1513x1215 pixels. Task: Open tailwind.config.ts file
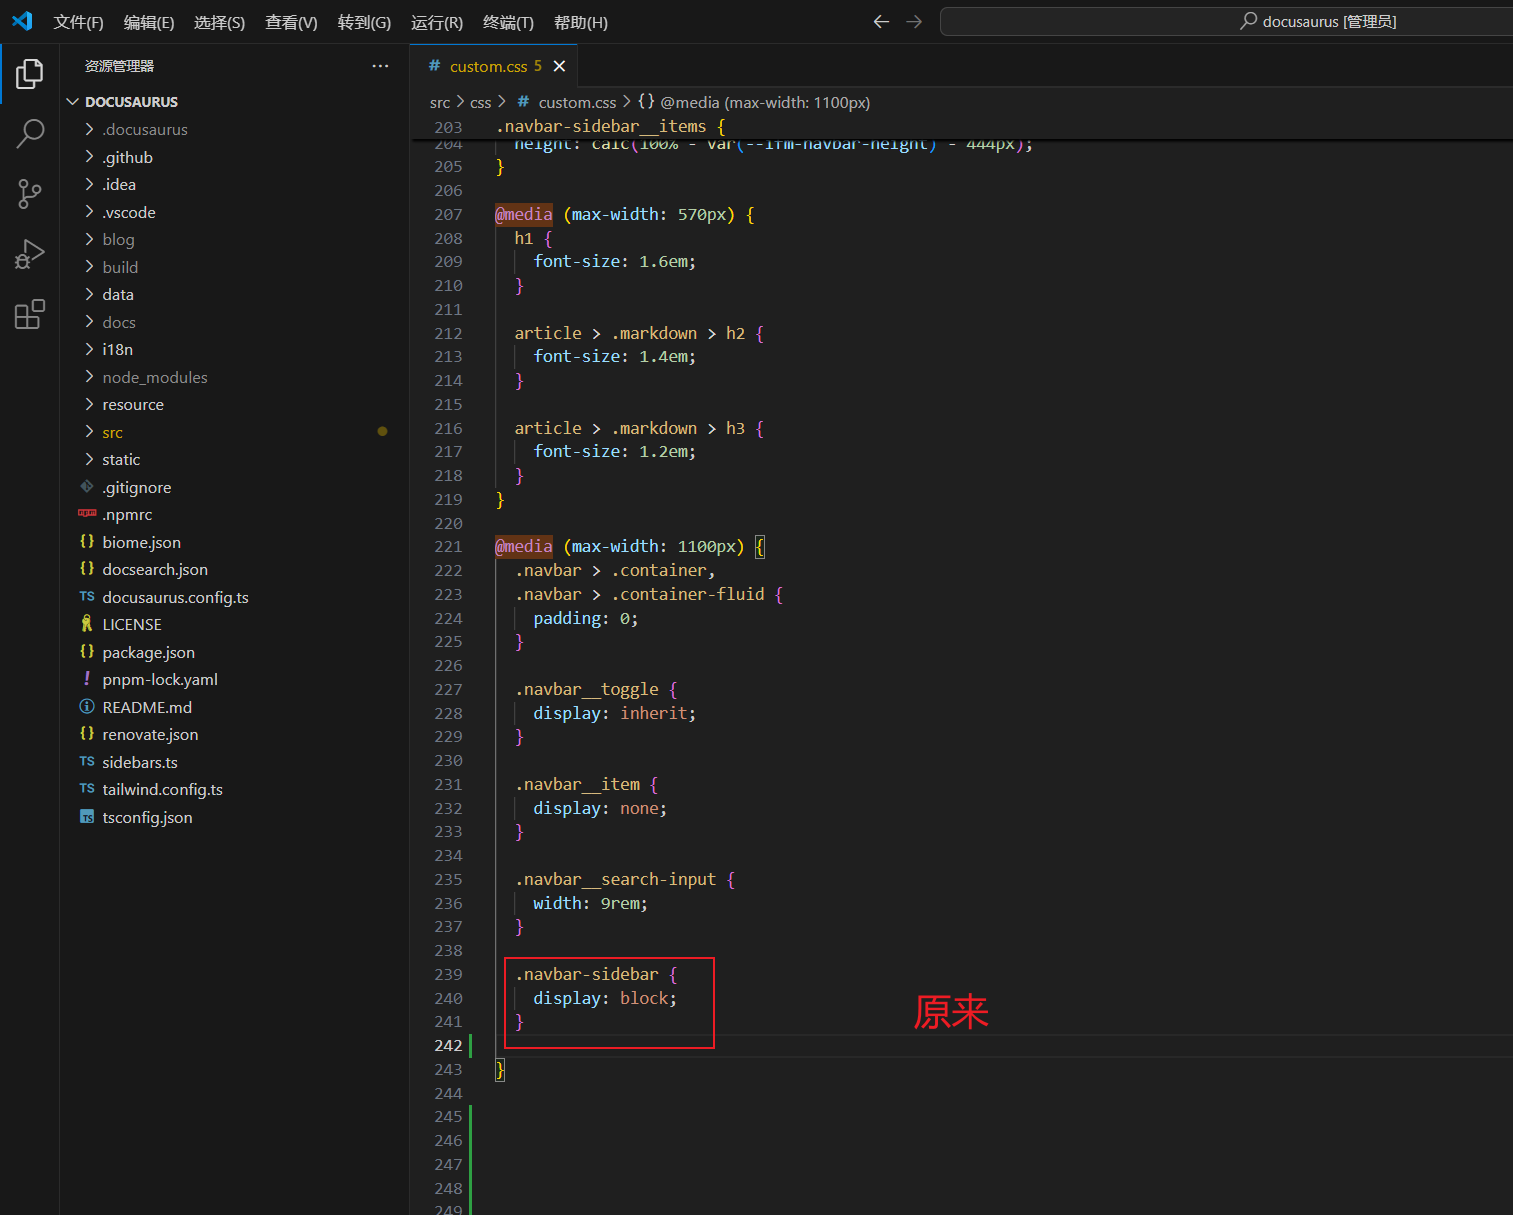click(234, 789)
